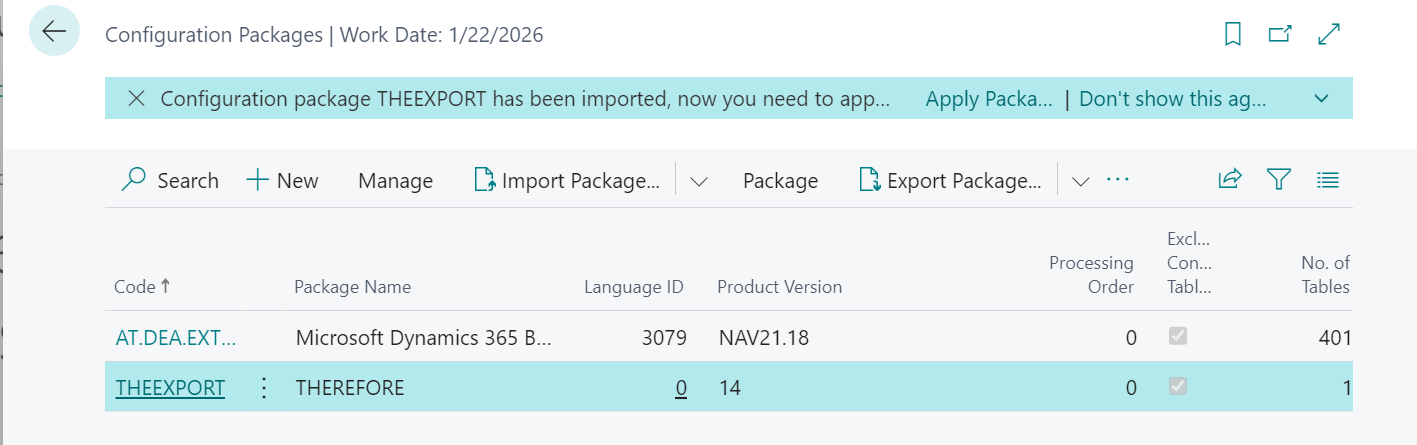Open the THEEXPORT package code link

[170, 388]
